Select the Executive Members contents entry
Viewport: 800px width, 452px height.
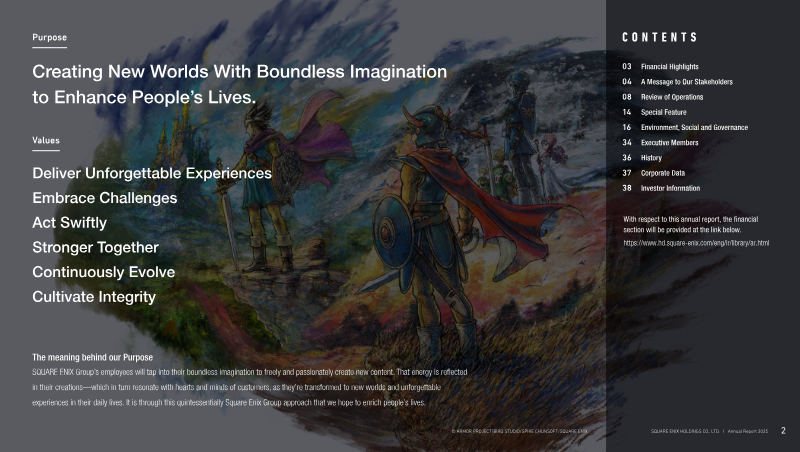[669, 143]
